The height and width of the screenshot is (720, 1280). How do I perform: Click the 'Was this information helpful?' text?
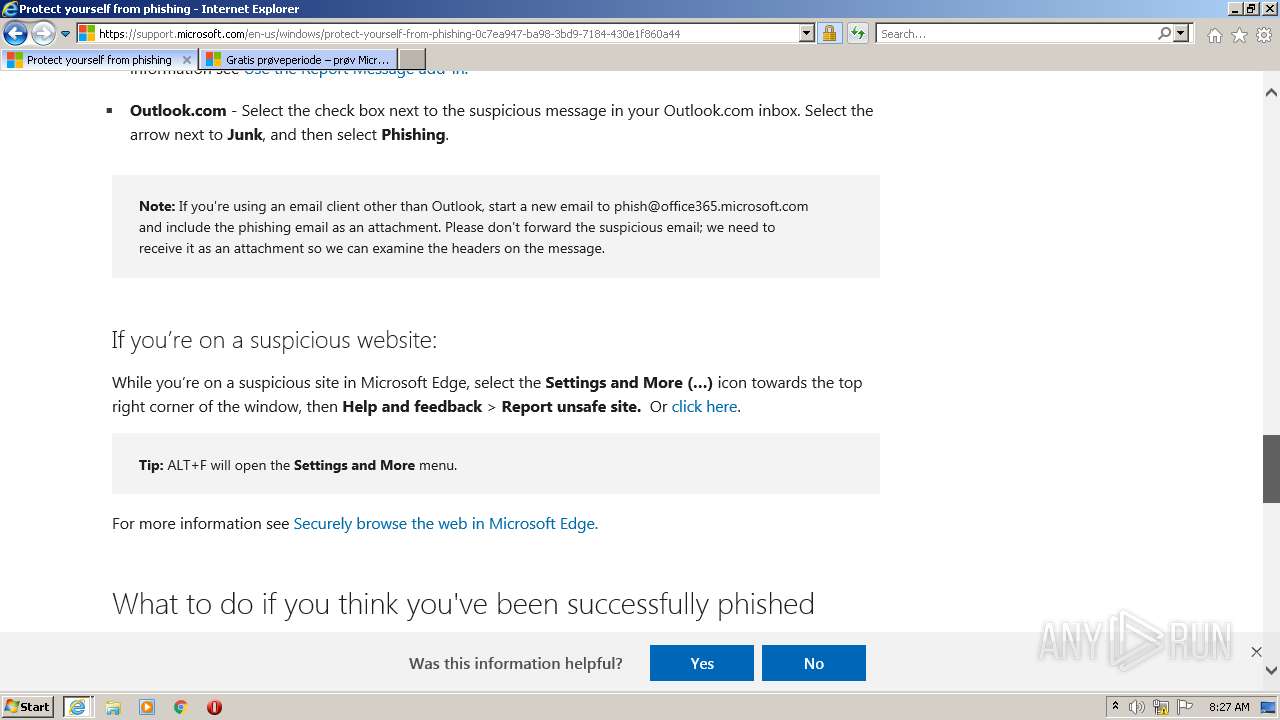(x=516, y=663)
